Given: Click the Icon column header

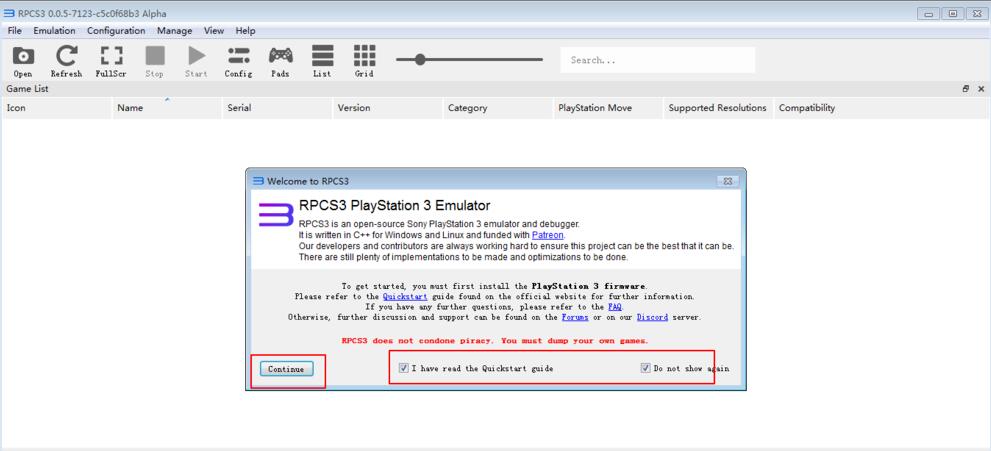Looking at the screenshot, I should click(x=58, y=108).
